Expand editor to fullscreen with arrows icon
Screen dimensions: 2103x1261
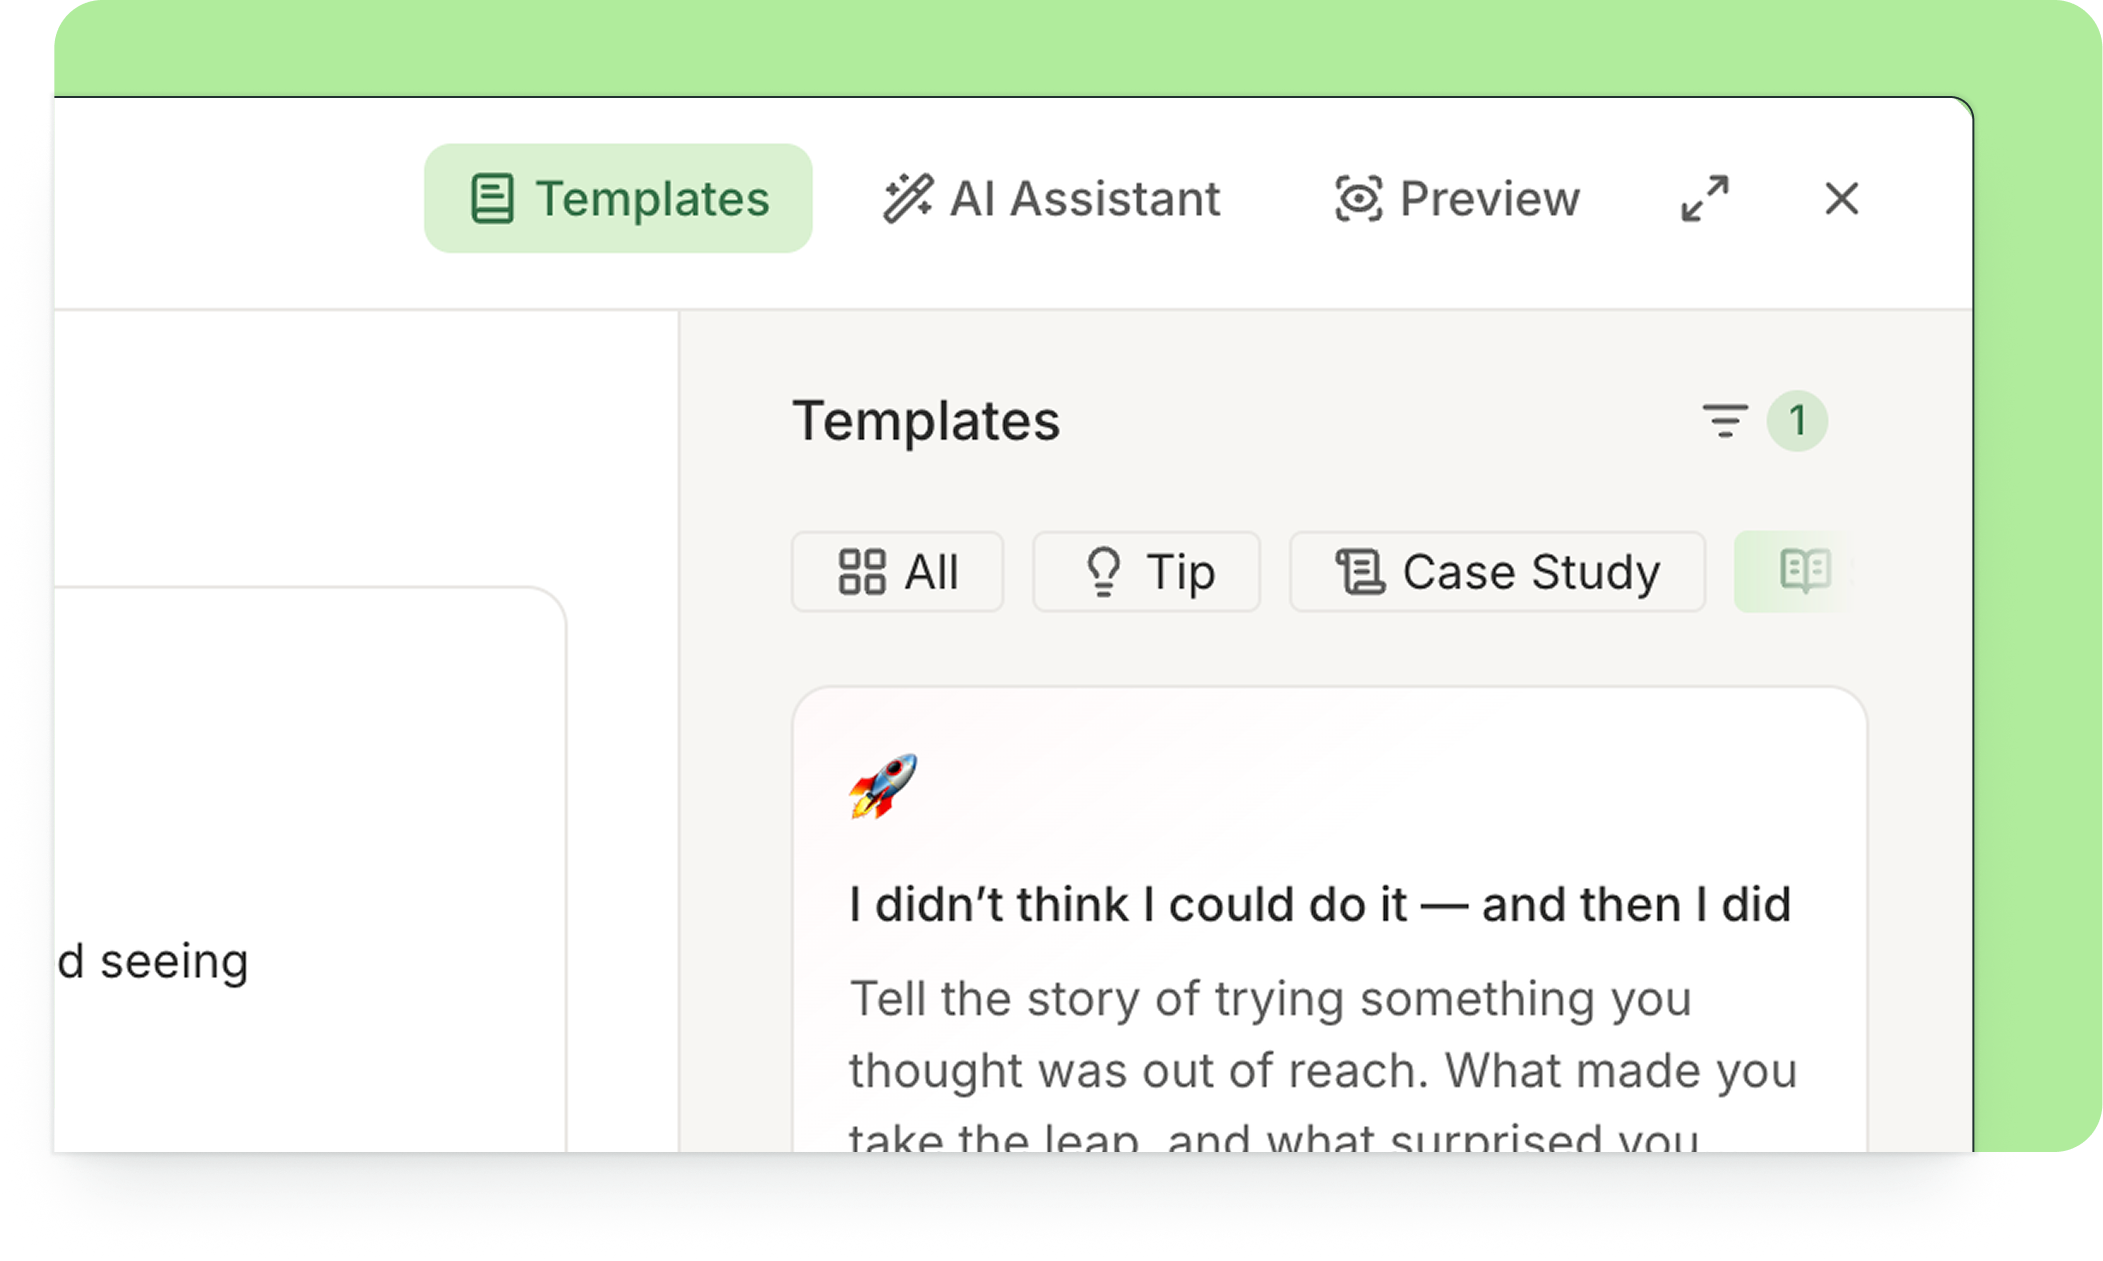[x=1705, y=198]
